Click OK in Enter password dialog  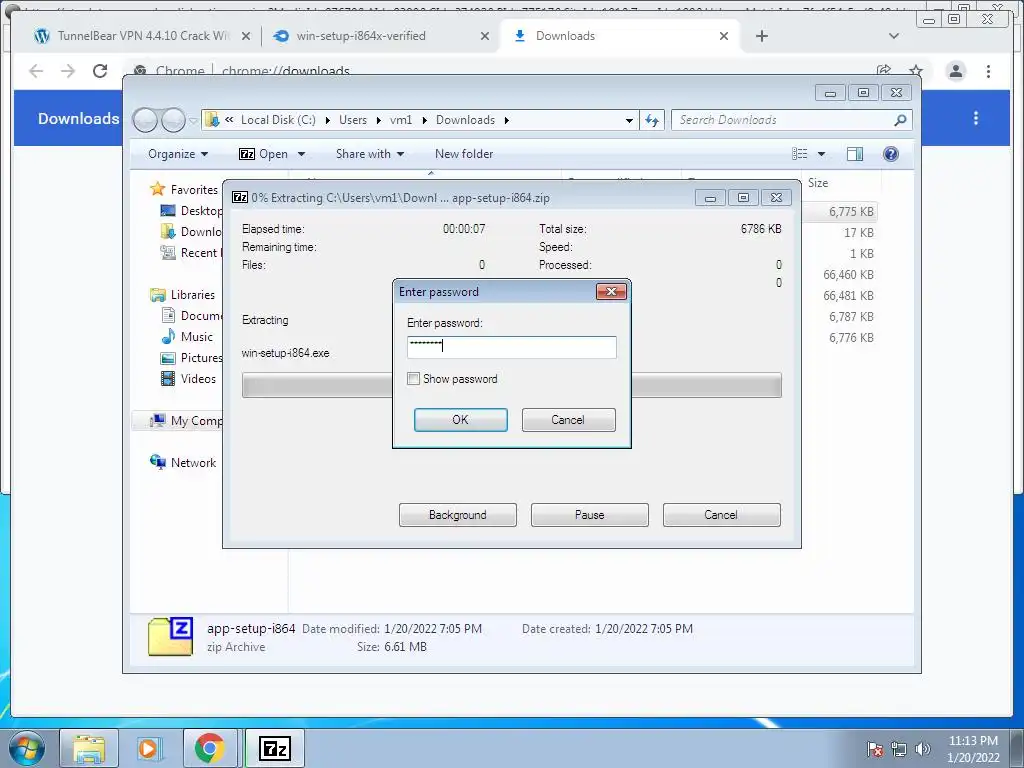pyautogui.click(x=460, y=420)
